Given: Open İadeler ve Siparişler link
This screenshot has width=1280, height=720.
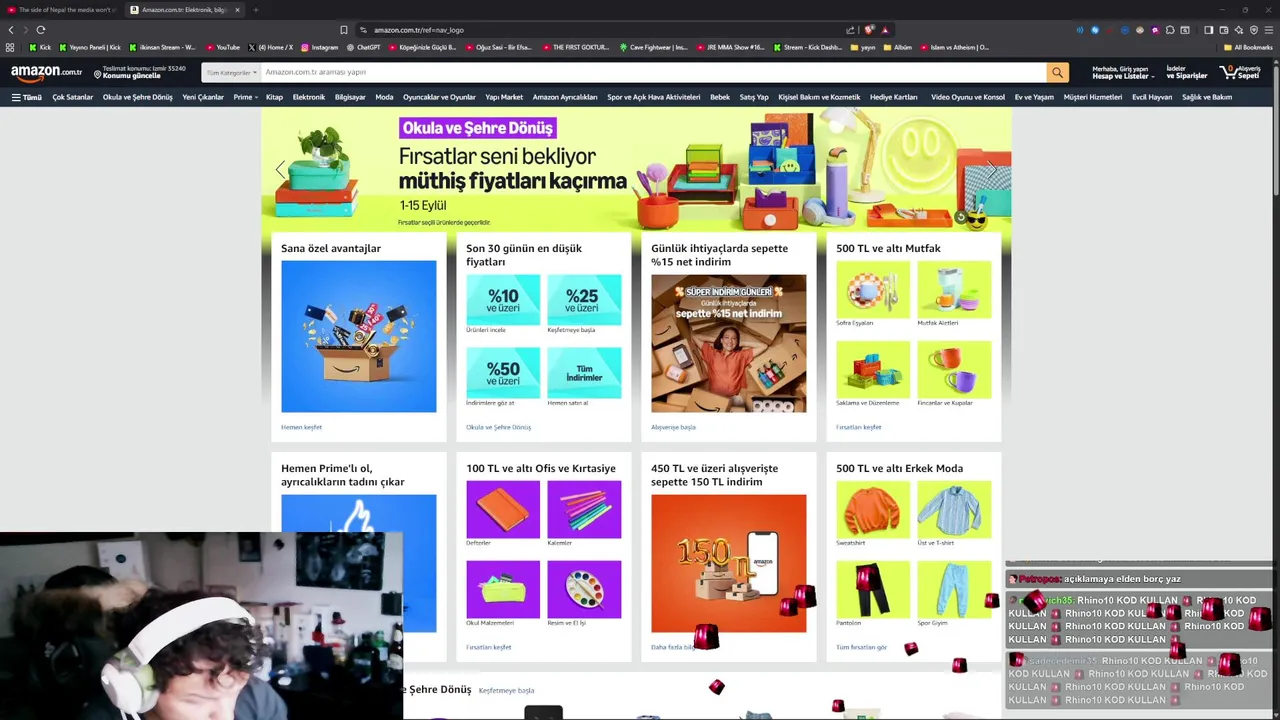Looking at the screenshot, I should click(x=1187, y=72).
